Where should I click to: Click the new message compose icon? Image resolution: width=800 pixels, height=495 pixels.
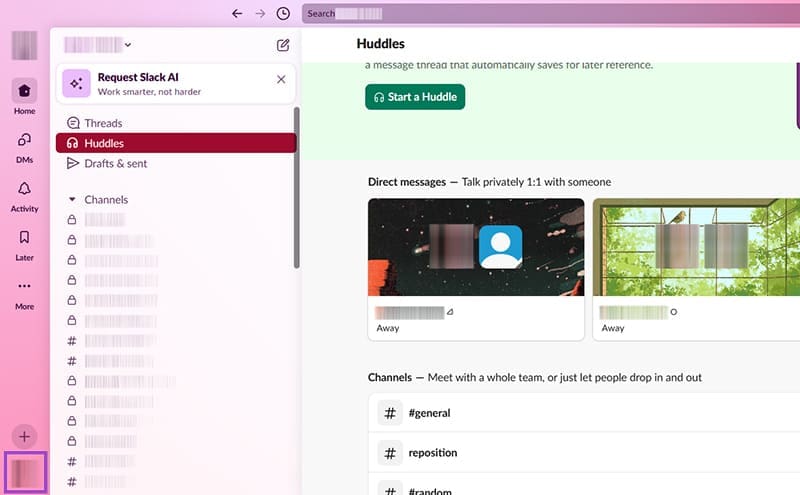pyautogui.click(x=283, y=45)
